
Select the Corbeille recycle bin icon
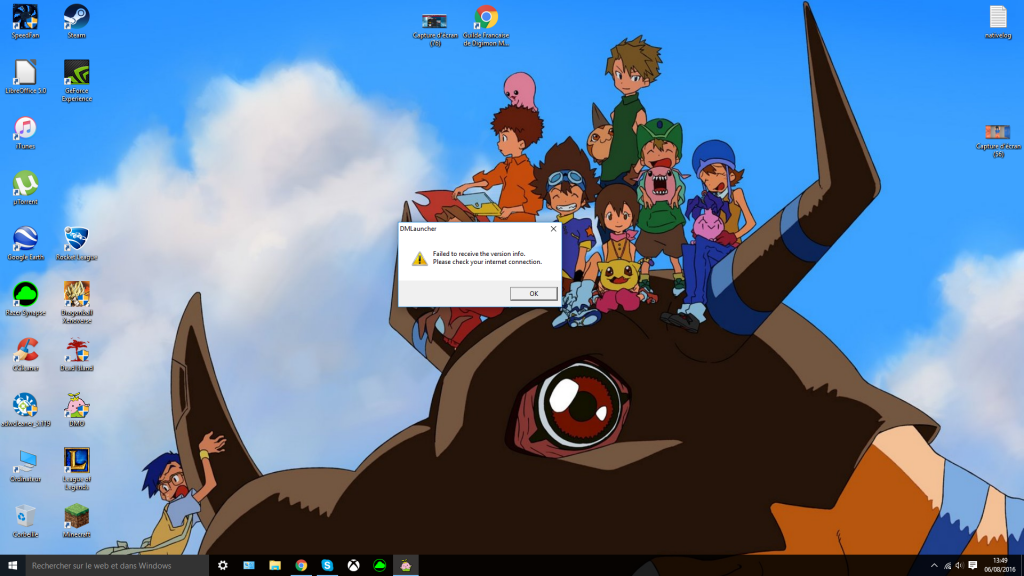pyautogui.click(x=25, y=521)
